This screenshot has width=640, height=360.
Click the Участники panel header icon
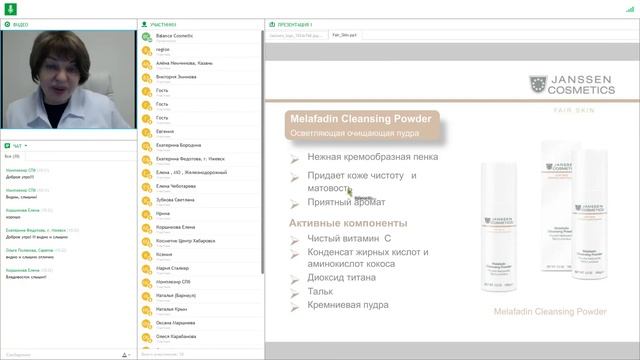(144, 24)
